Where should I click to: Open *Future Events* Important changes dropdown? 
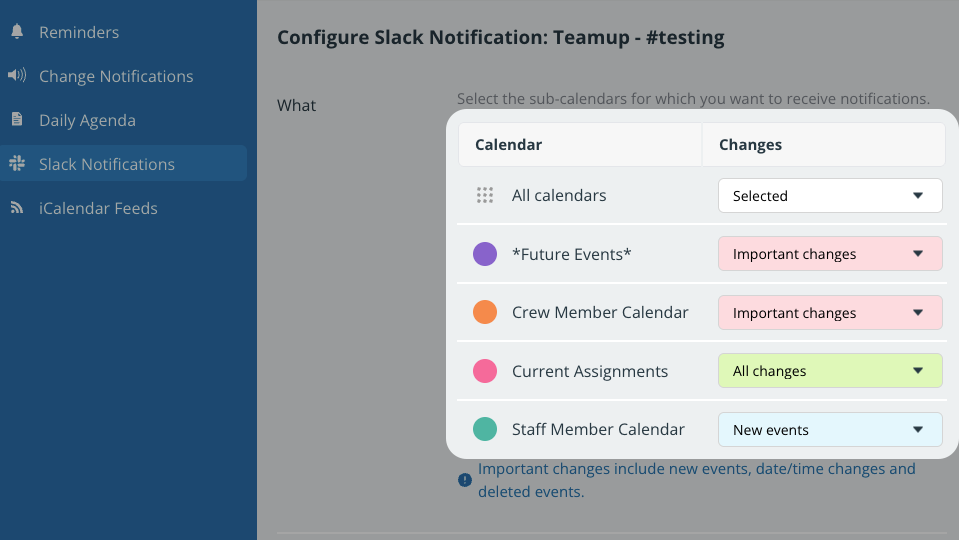830,254
